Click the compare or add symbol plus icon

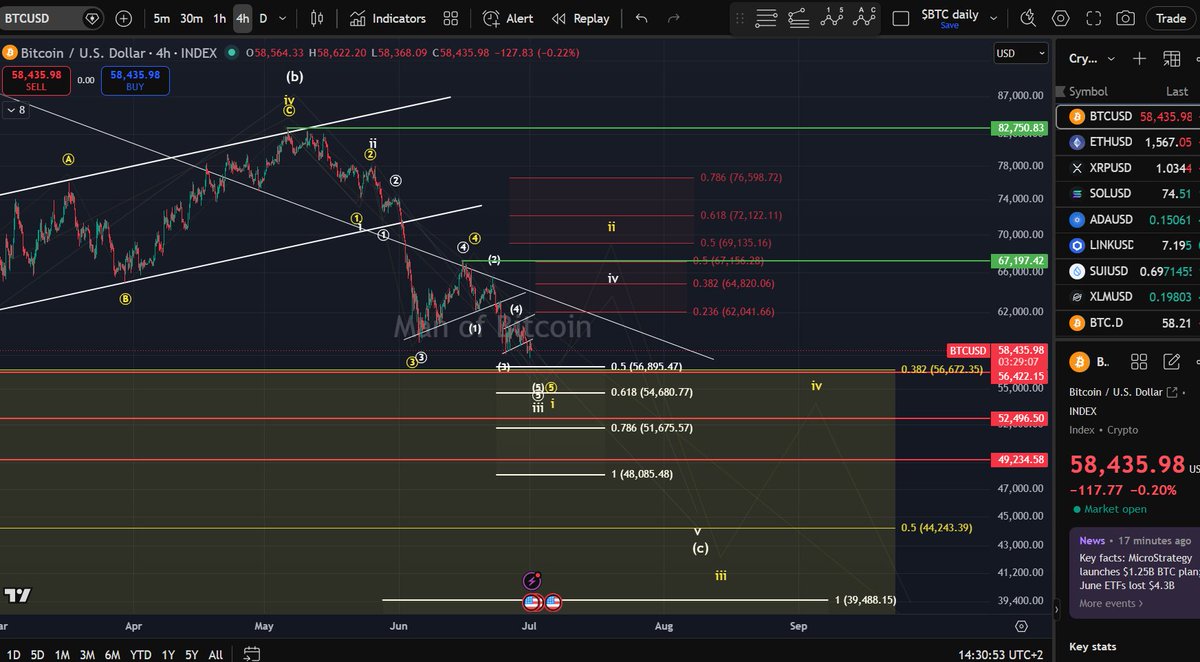click(x=123, y=18)
